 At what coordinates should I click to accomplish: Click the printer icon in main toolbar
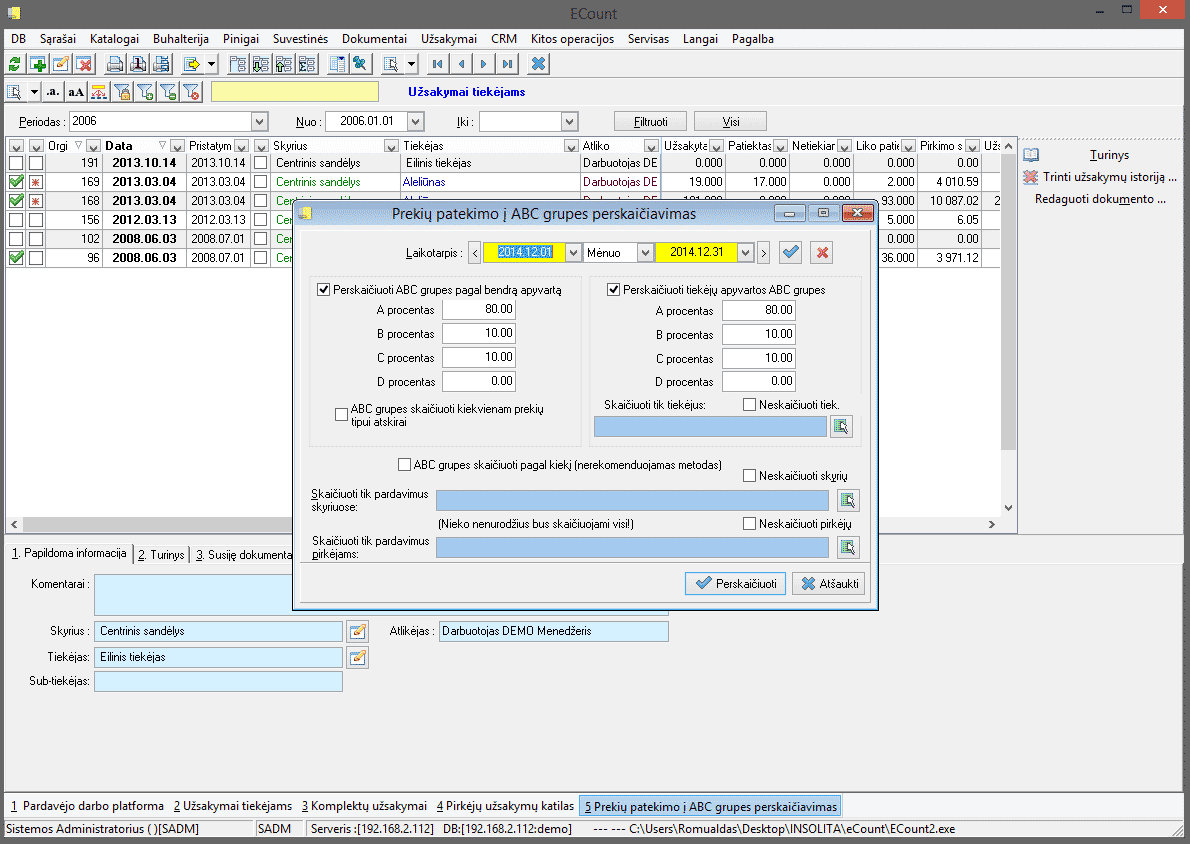coord(116,64)
